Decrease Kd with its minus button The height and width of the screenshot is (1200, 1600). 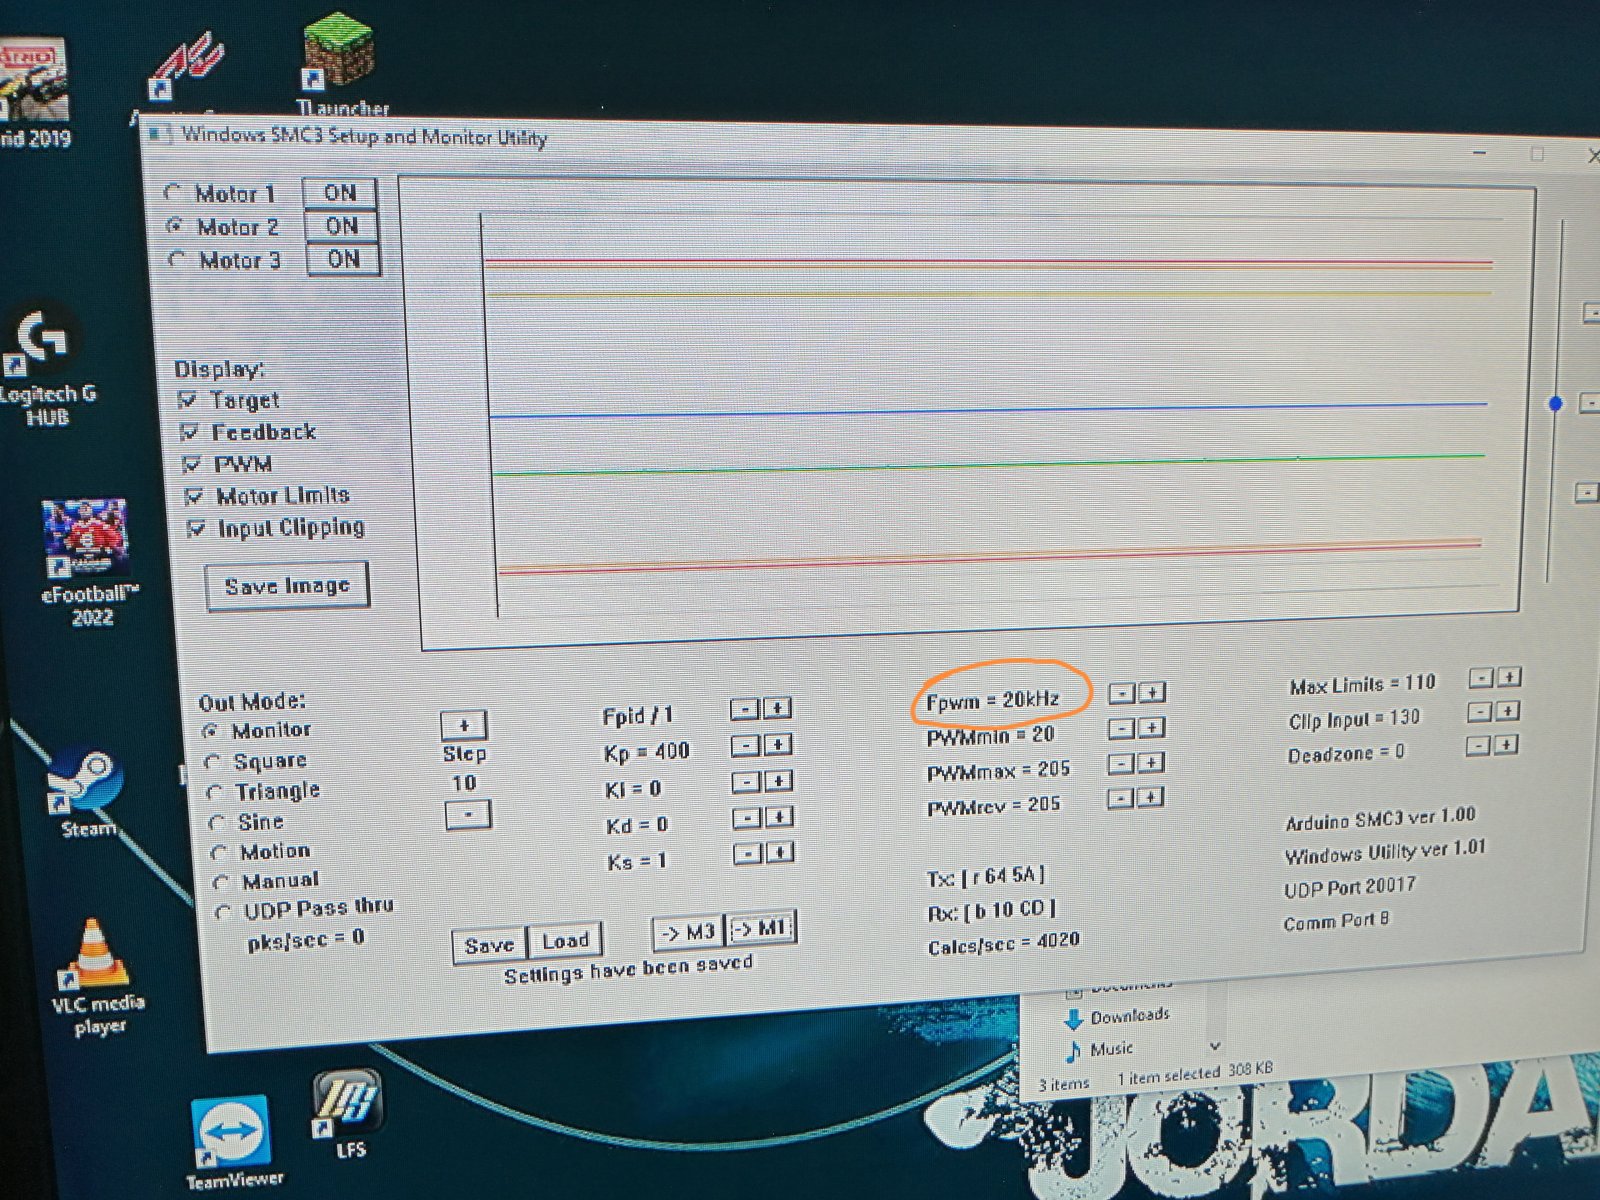[747, 819]
